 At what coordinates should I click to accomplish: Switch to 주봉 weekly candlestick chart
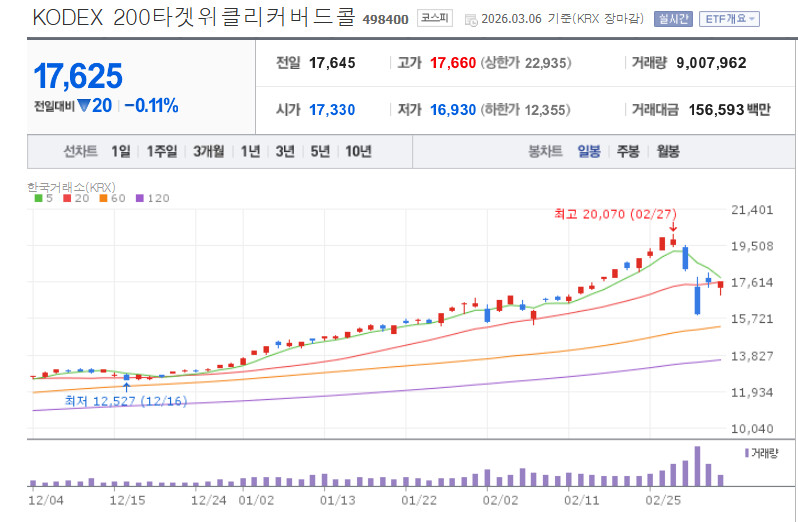[628, 151]
